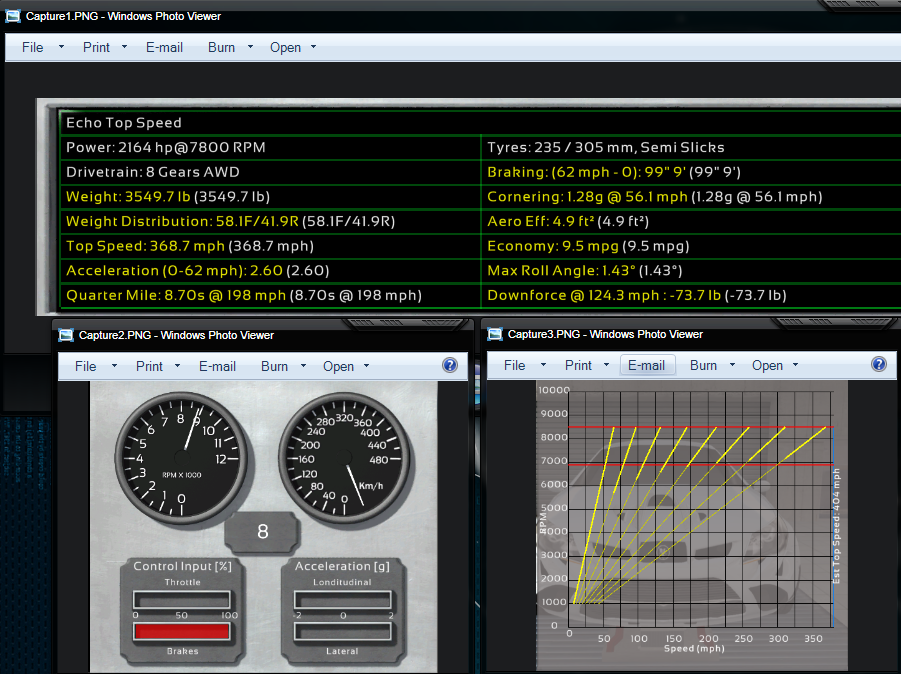
Task: Click the RPM x 1000 tachometer gauge
Action: (x=182, y=458)
